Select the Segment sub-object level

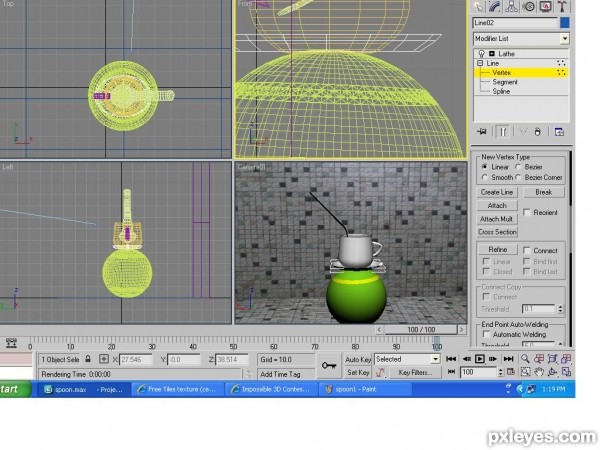pos(505,82)
